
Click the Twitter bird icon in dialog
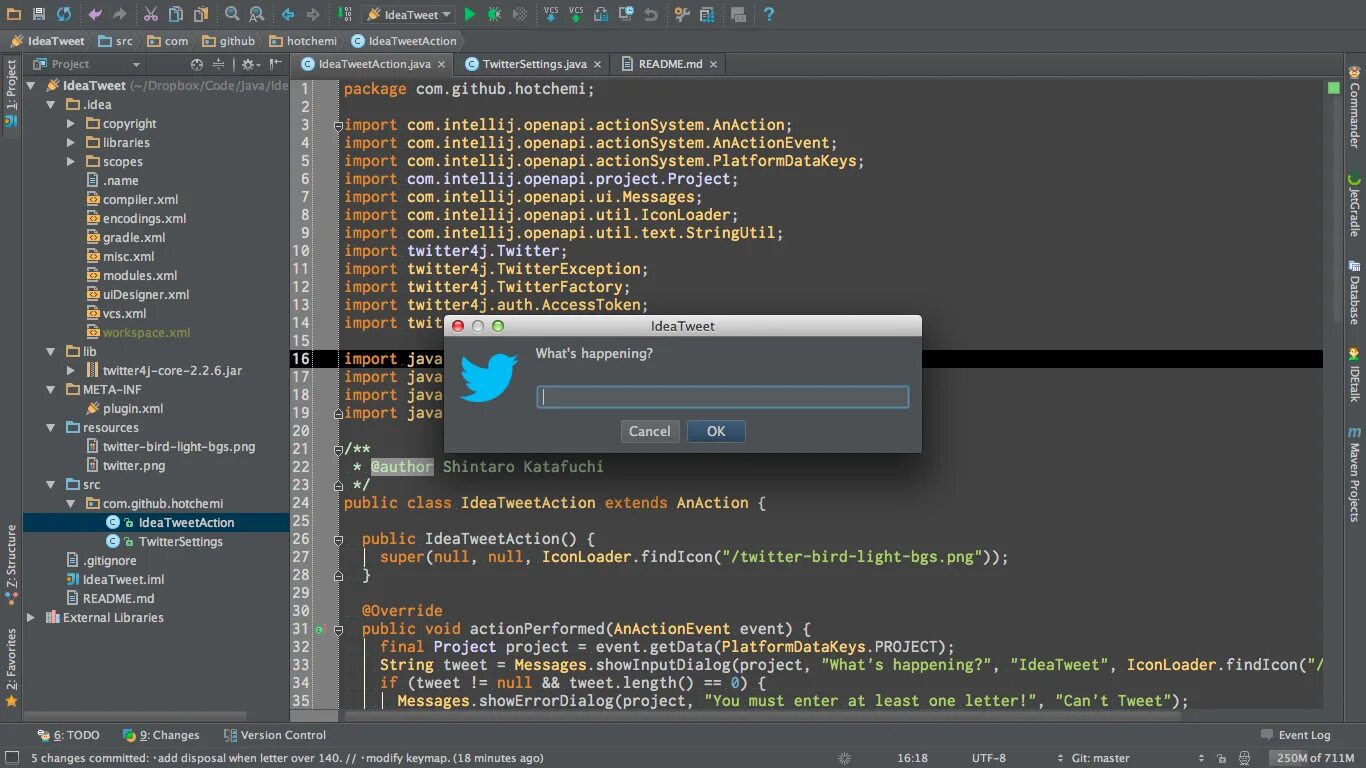click(489, 378)
